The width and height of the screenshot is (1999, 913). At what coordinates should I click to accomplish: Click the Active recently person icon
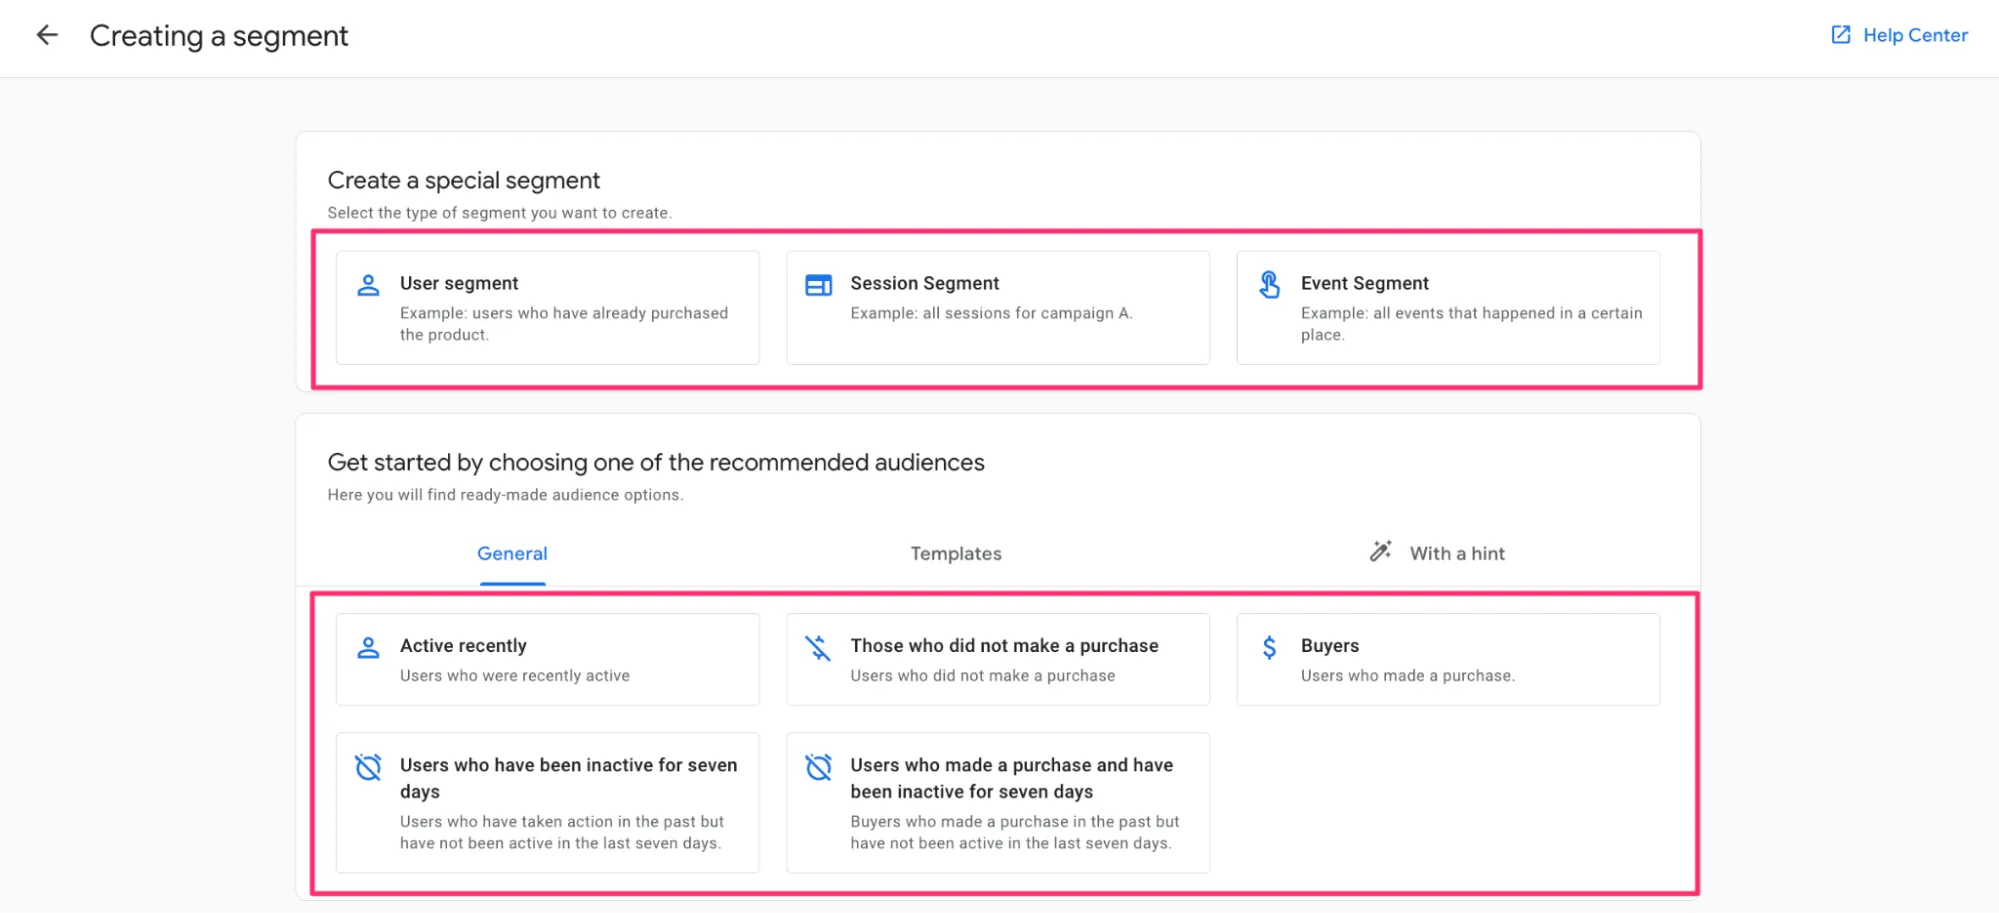coord(368,648)
